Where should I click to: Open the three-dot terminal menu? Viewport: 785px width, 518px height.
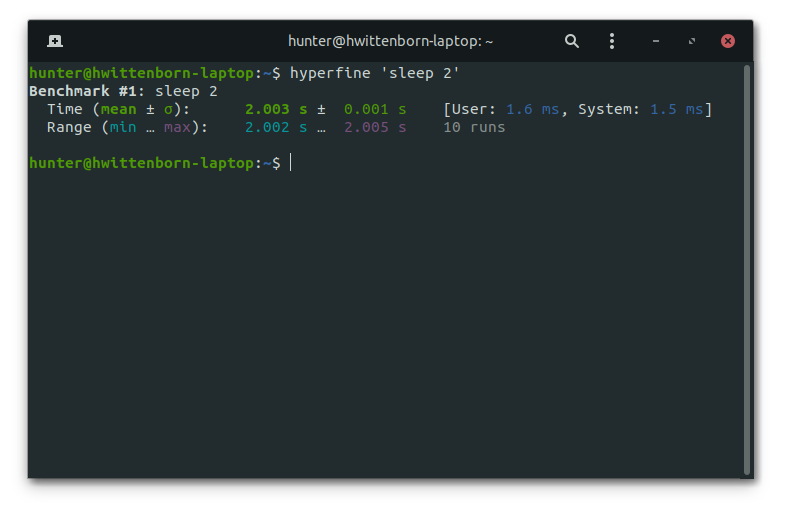612,41
